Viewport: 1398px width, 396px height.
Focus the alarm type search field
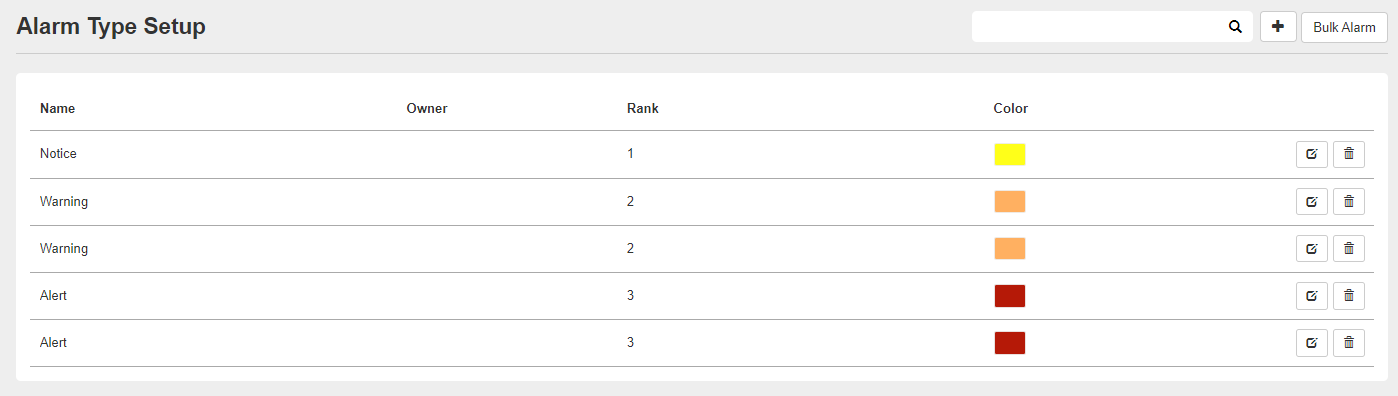[1098, 27]
